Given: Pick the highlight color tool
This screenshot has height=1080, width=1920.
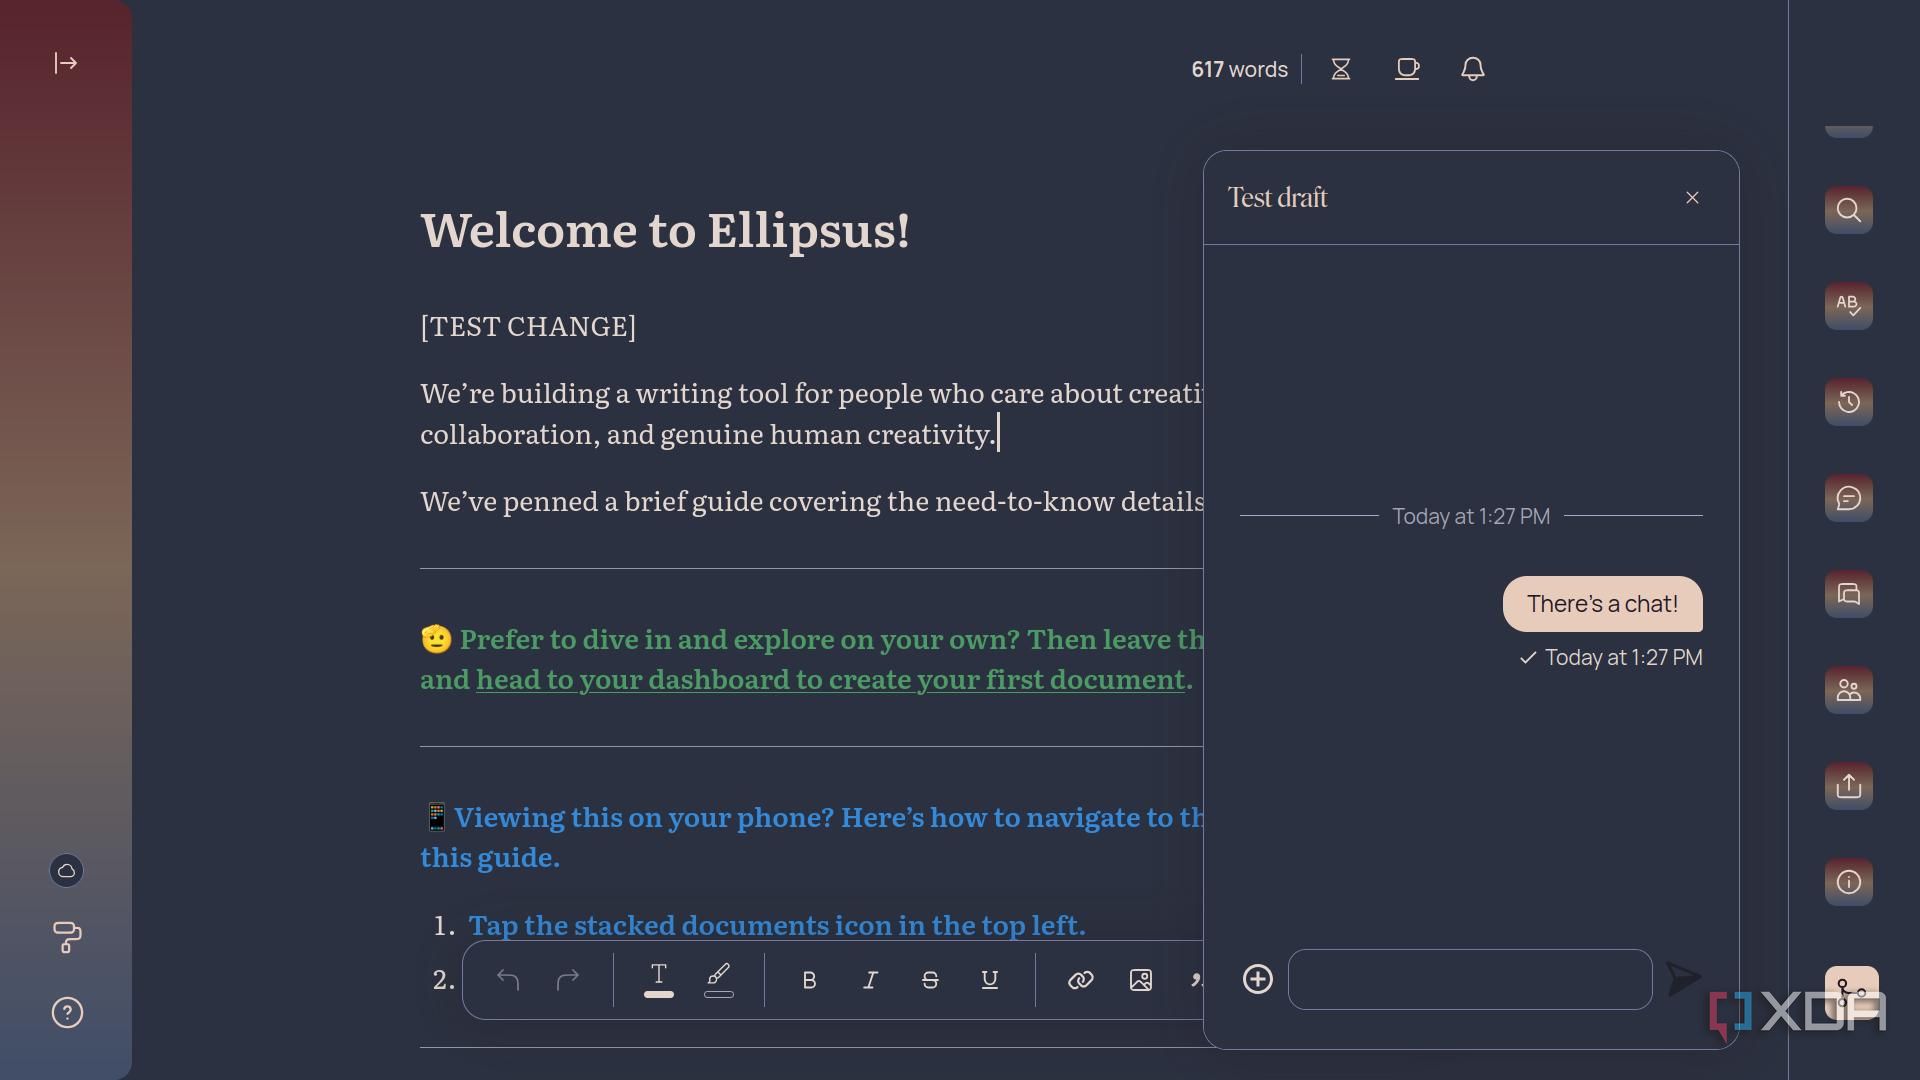Looking at the screenshot, I should (719, 980).
